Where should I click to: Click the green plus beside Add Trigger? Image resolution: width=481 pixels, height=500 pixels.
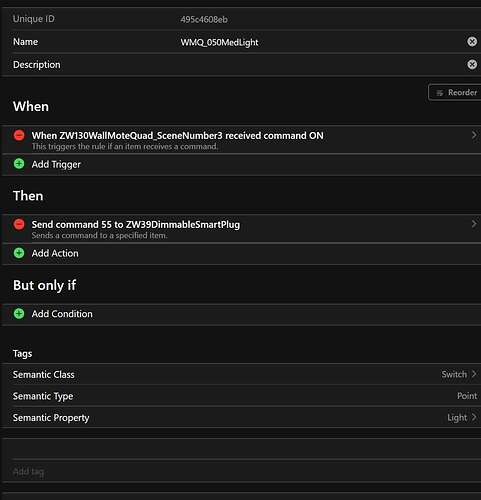click(19, 164)
